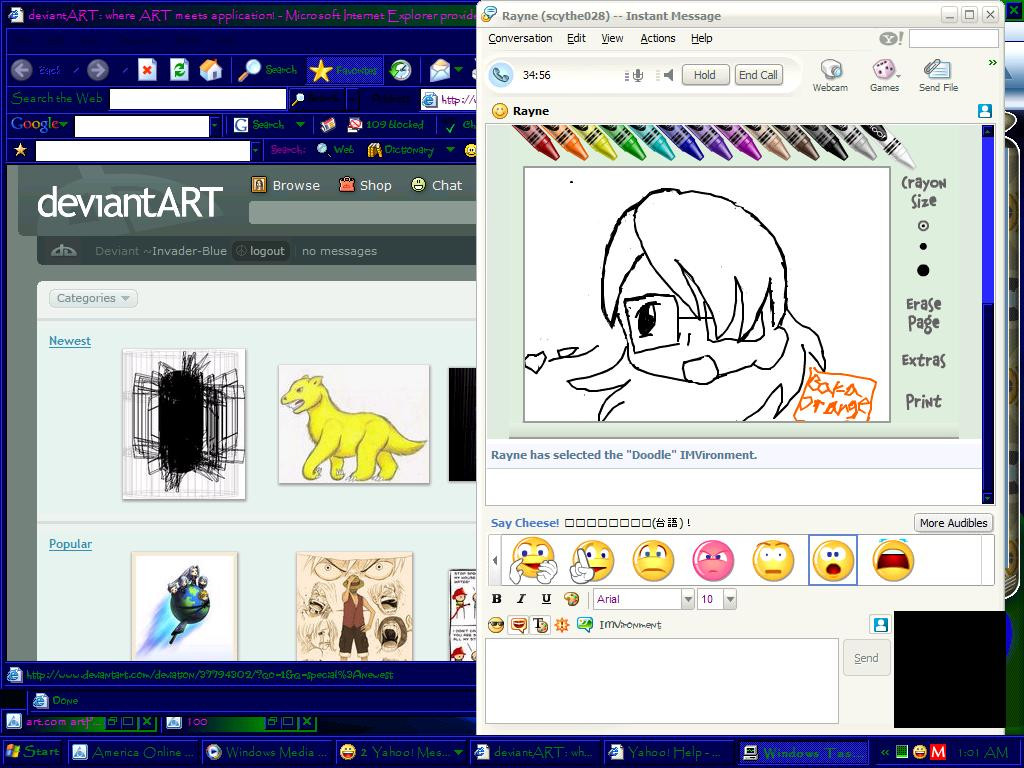Click the Send File paperclip icon

coord(938,75)
